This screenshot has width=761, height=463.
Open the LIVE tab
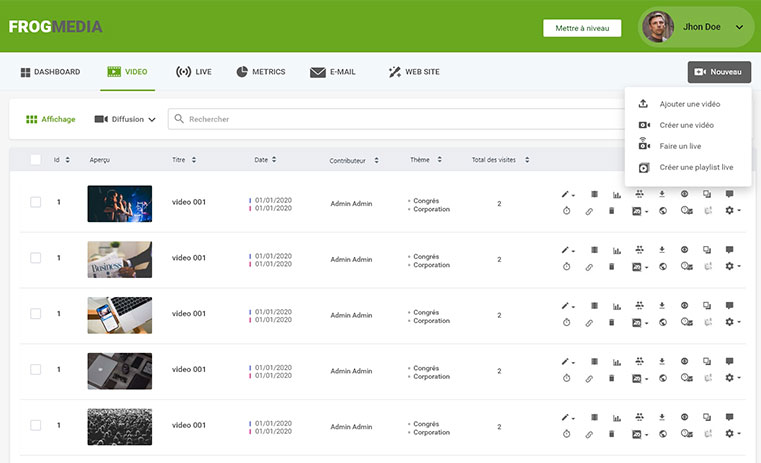coord(194,72)
